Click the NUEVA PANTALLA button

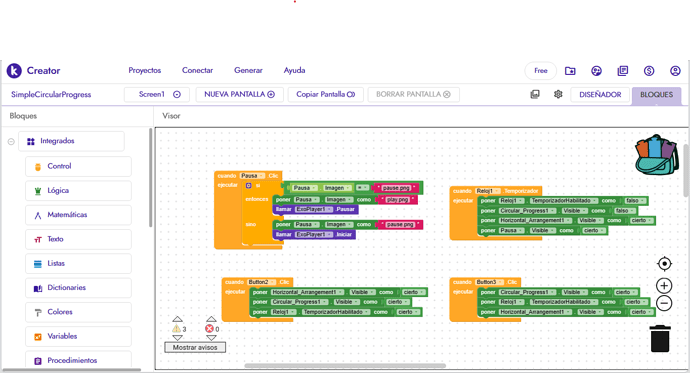(x=239, y=94)
